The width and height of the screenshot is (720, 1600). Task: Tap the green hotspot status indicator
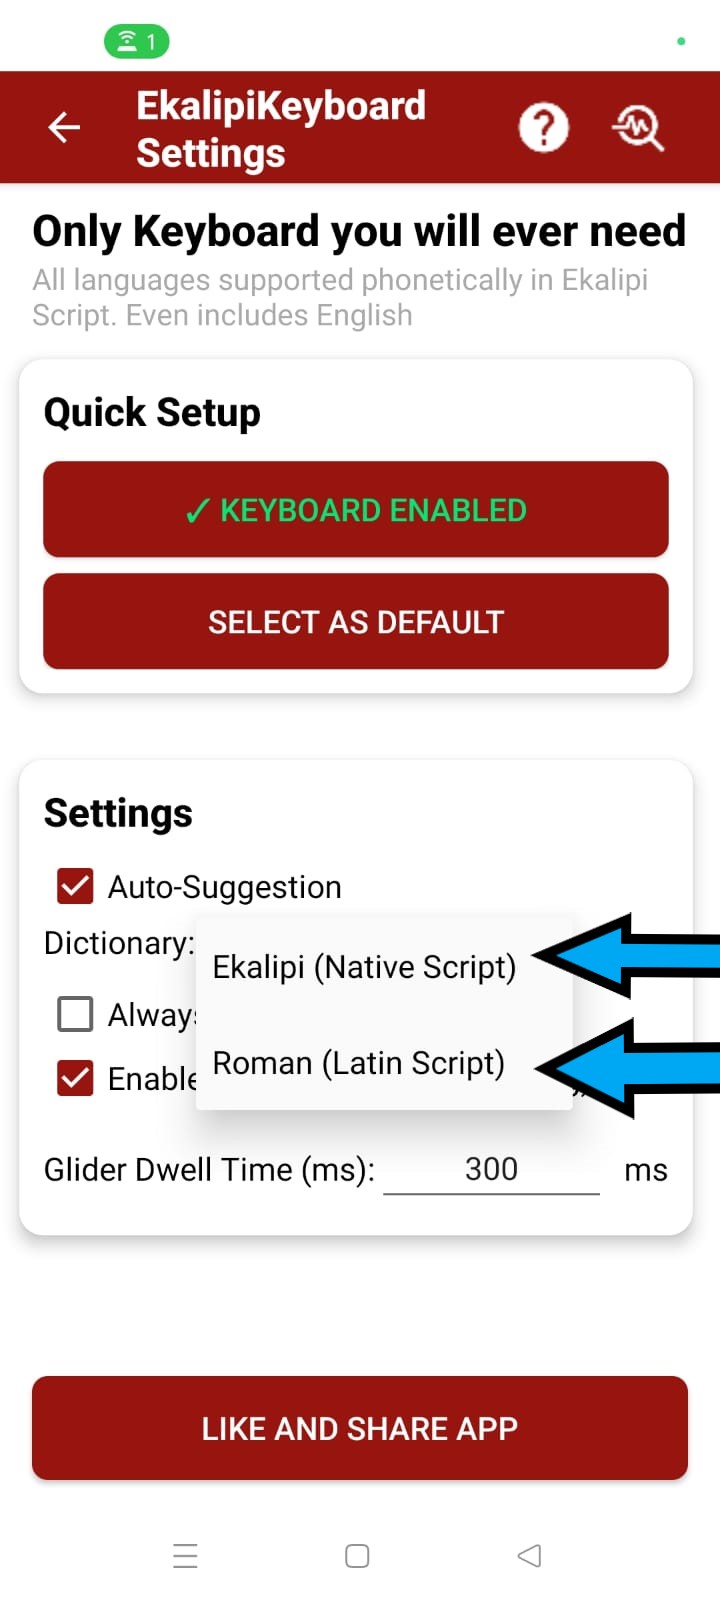coord(136,41)
